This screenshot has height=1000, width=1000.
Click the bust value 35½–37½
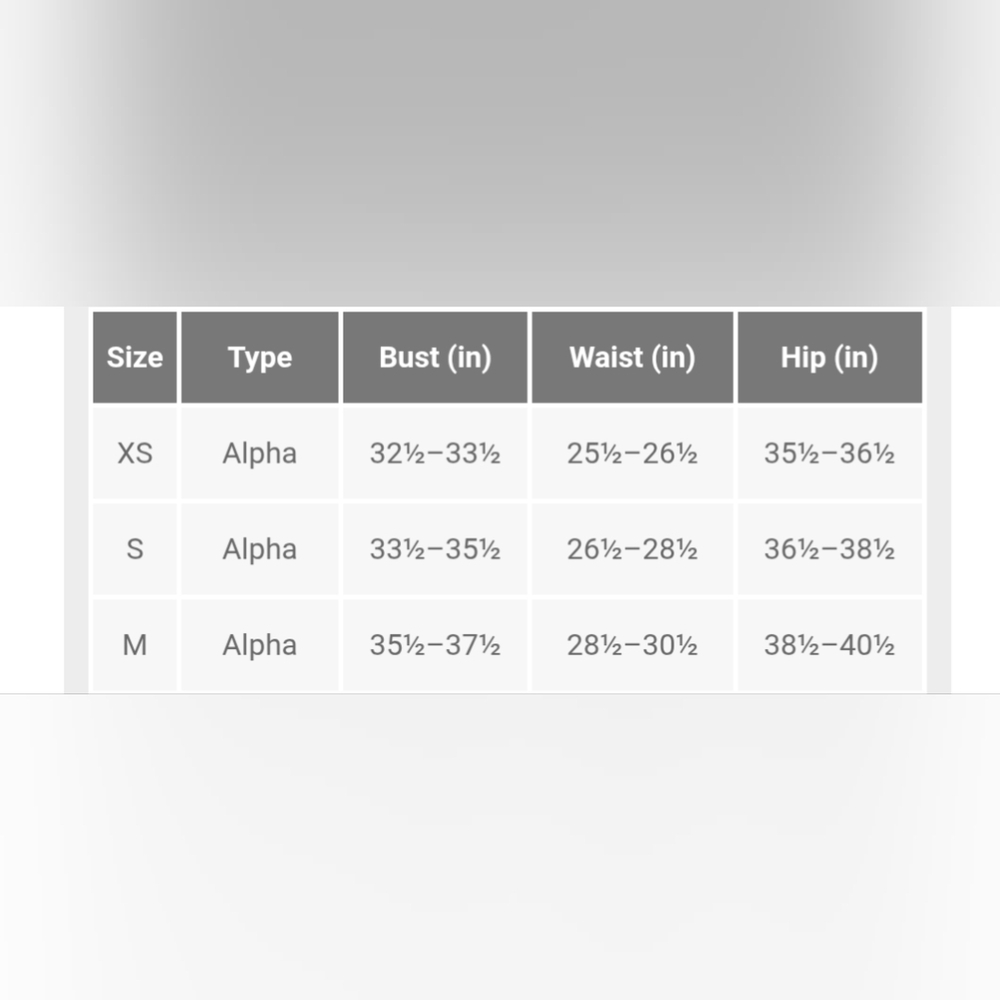click(435, 645)
